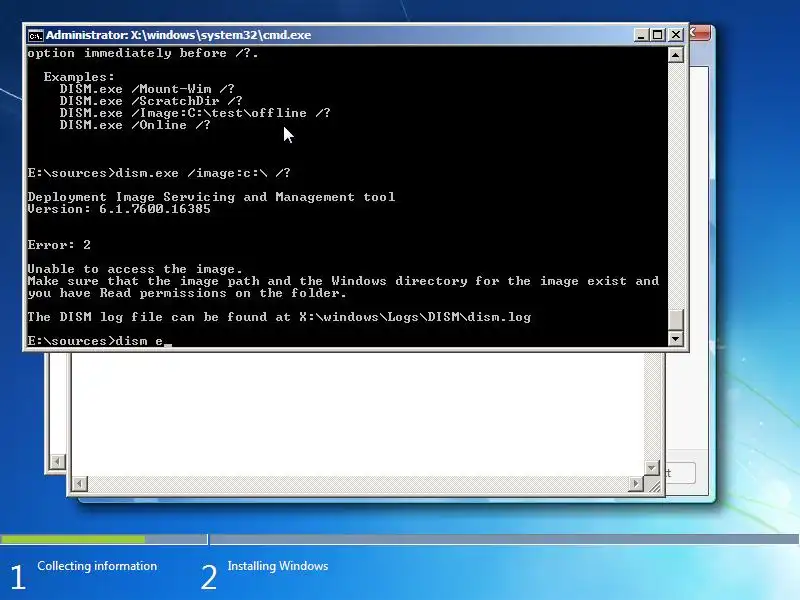Minimize the Administrator cmd.exe window
The width and height of the screenshot is (800, 600).
(641, 35)
